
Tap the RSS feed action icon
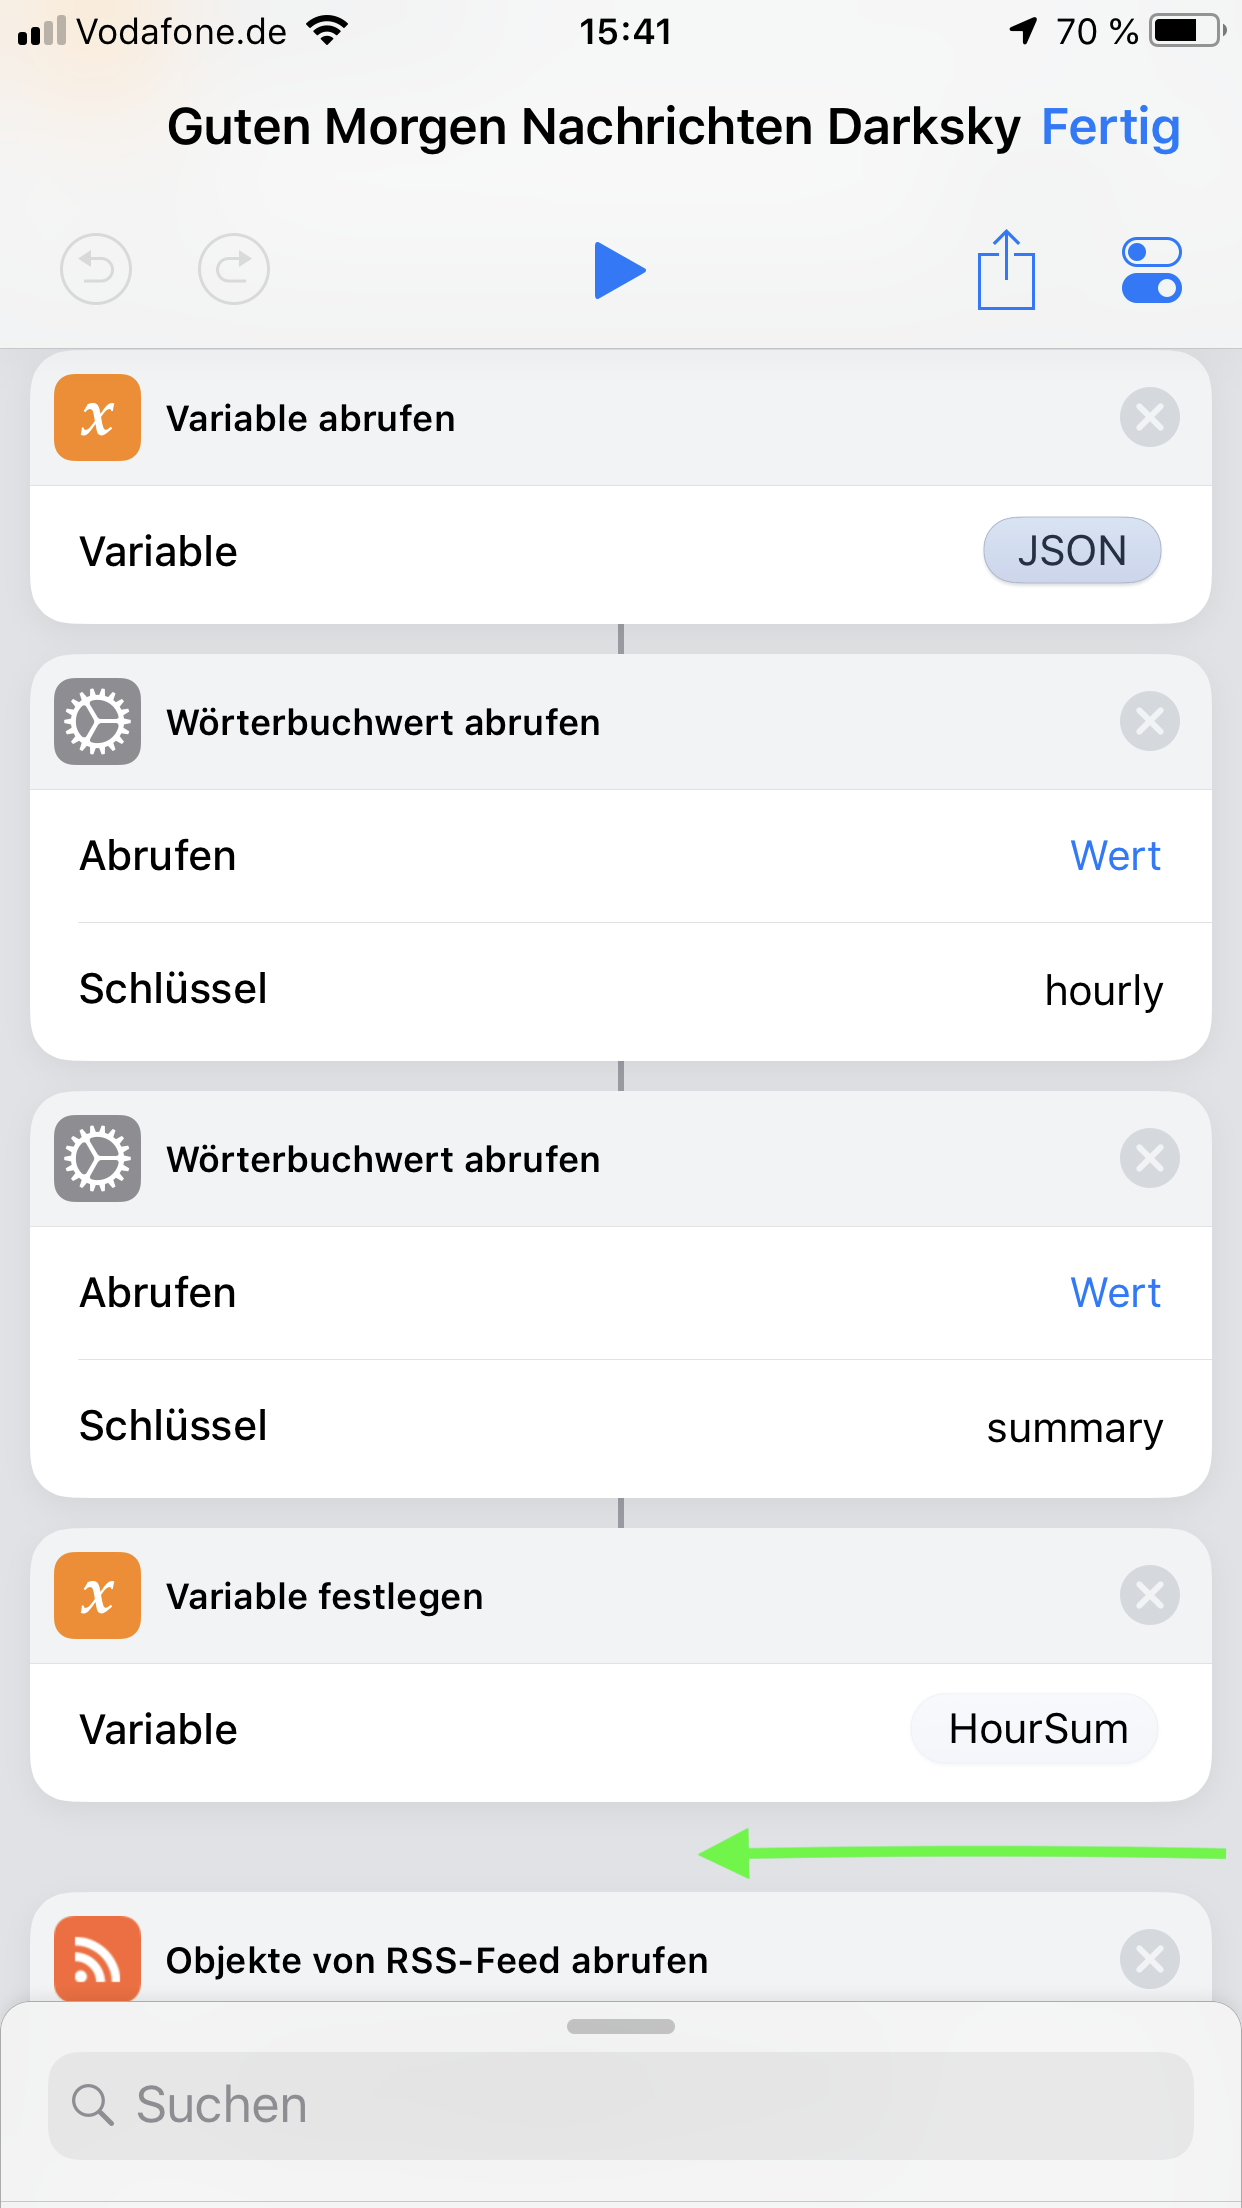tap(97, 1959)
